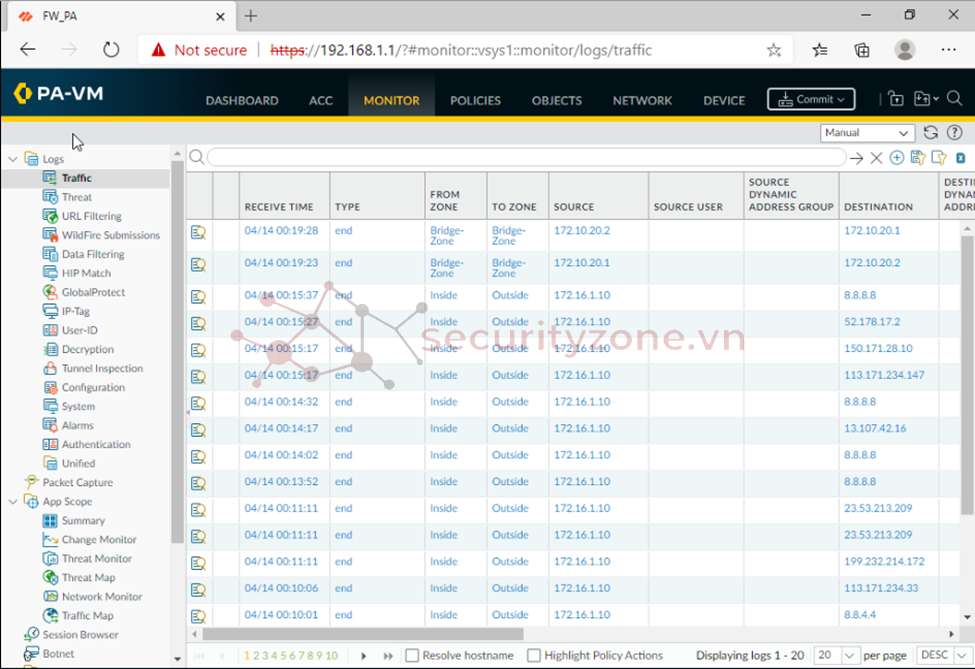Reload the browser page
This screenshot has width=975, height=669.
tap(111, 49)
